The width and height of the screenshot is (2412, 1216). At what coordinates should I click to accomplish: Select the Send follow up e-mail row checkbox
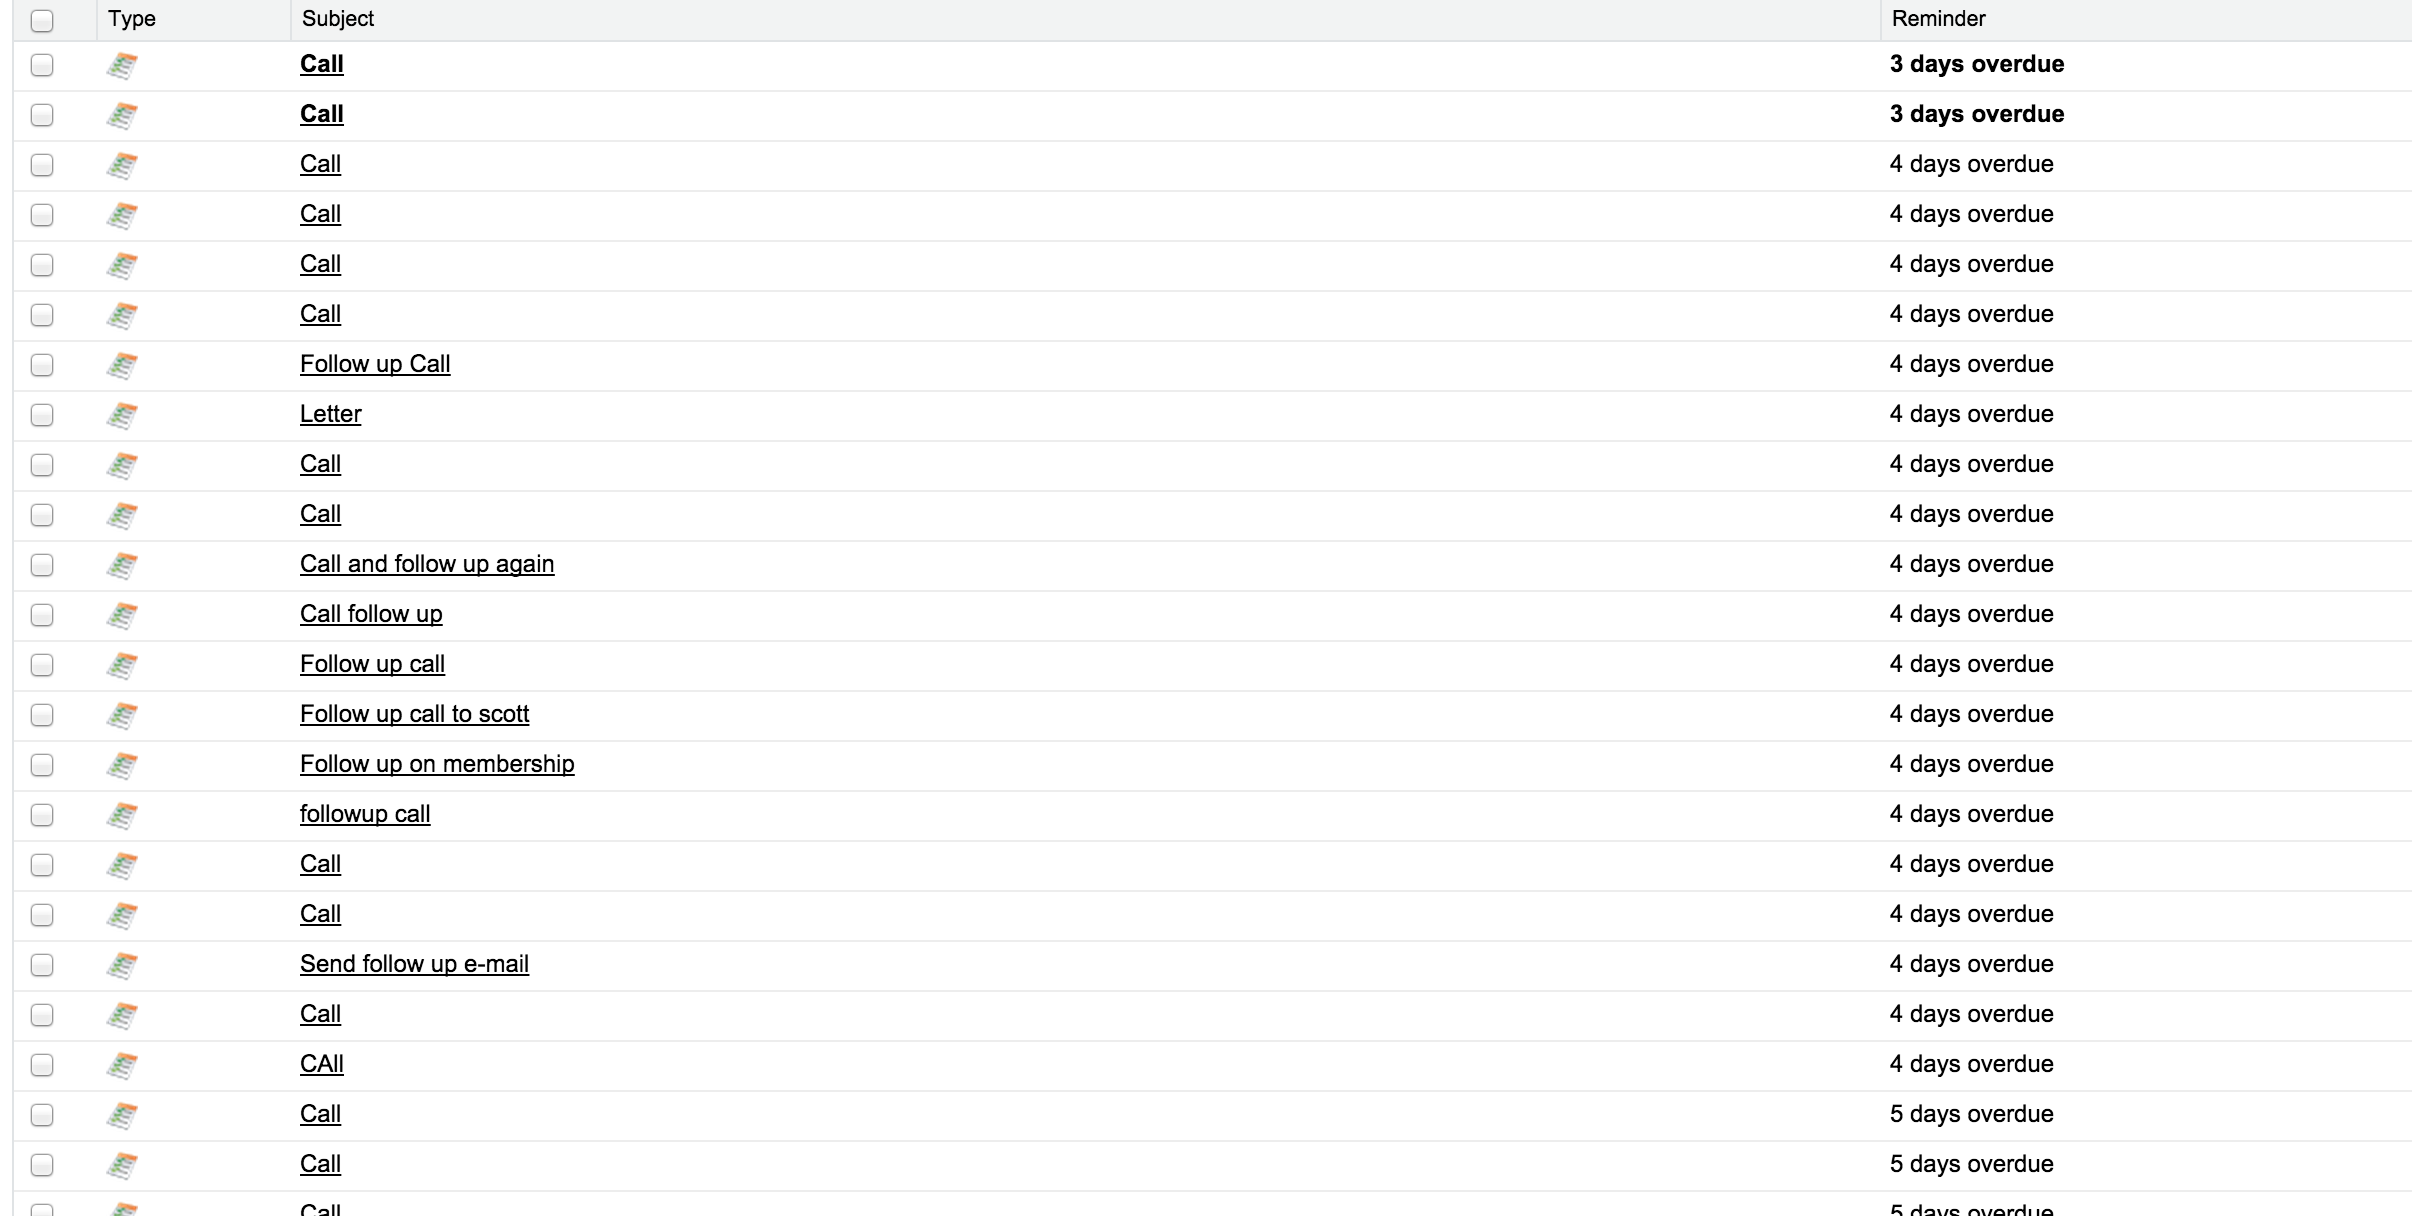click(x=42, y=965)
